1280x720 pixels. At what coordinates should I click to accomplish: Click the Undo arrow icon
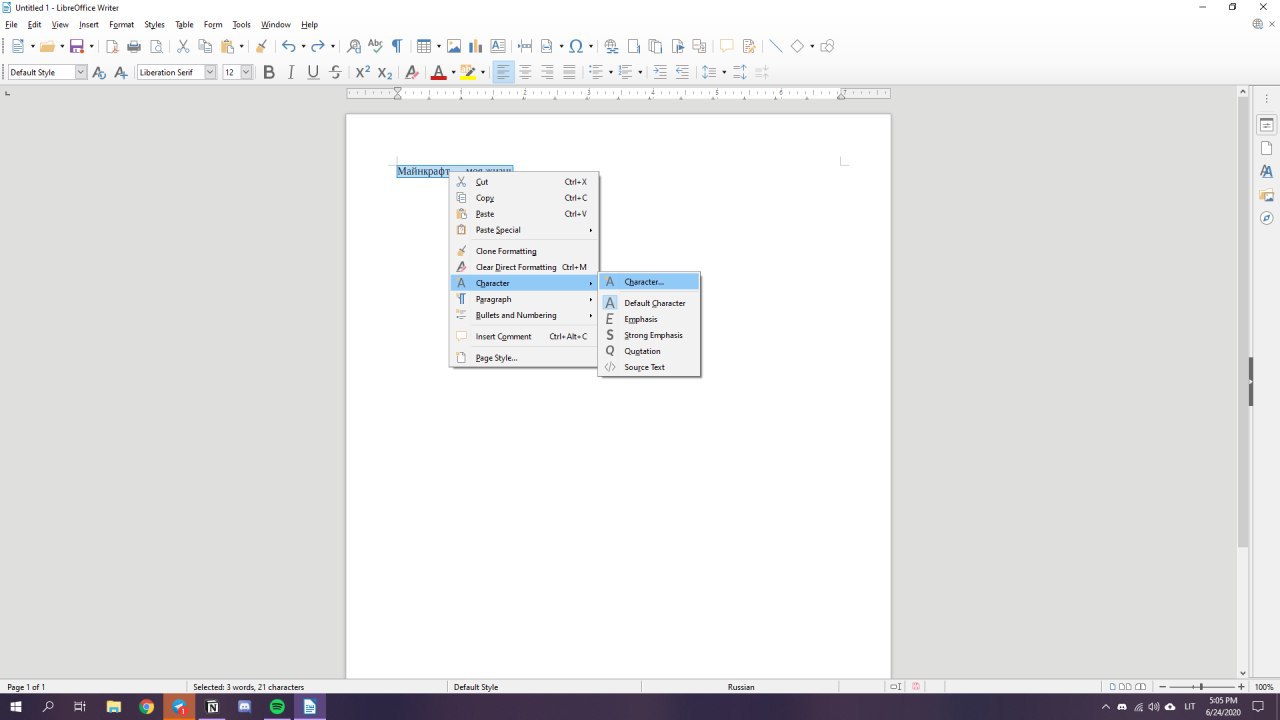click(288, 46)
